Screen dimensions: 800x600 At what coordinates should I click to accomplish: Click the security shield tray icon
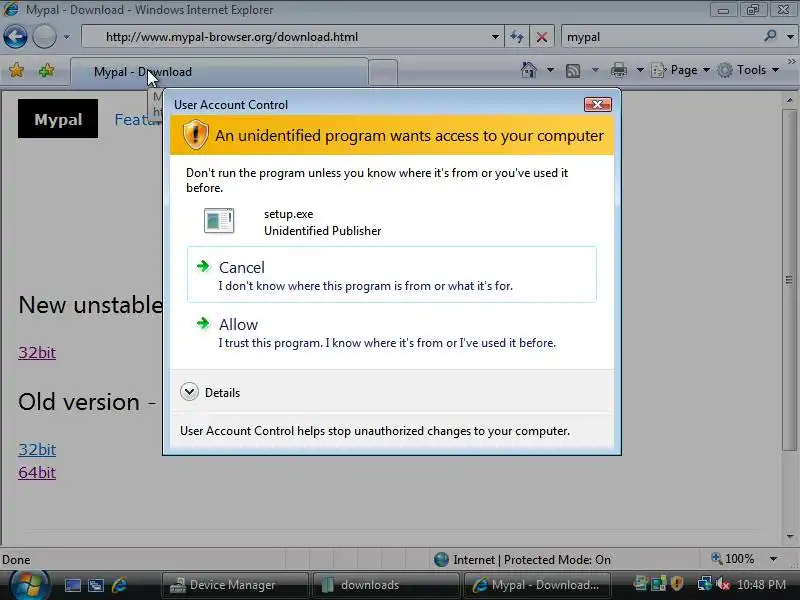click(677, 583)
